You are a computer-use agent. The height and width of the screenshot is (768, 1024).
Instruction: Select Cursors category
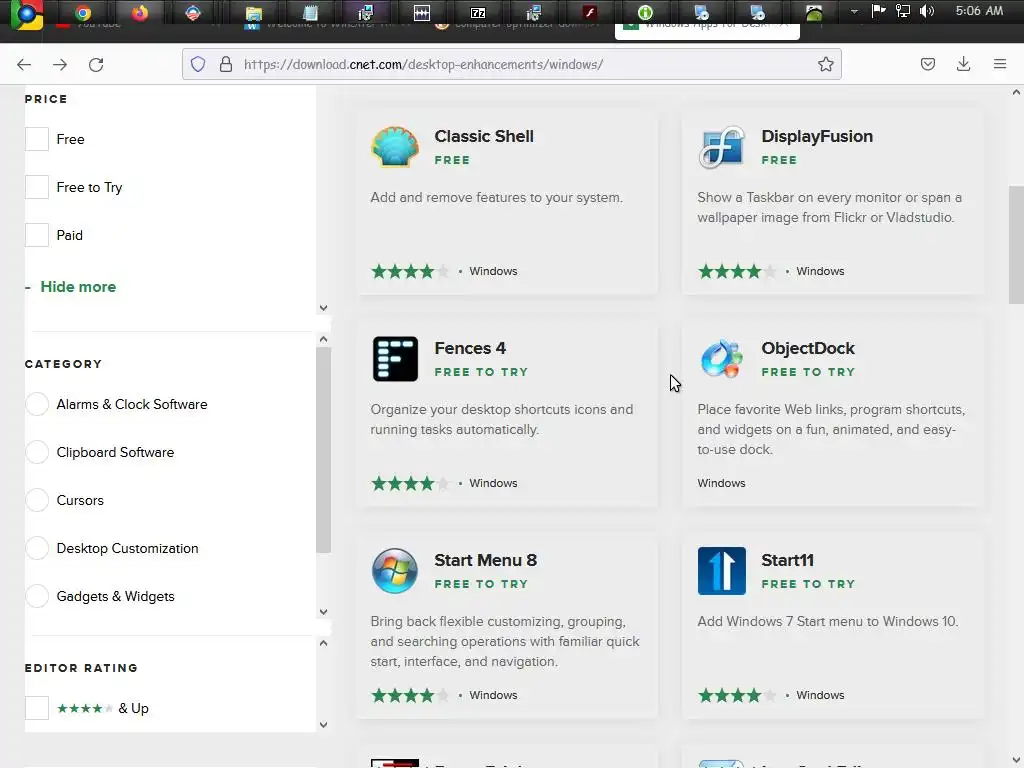pyautogui.click(x=37, y=500)
